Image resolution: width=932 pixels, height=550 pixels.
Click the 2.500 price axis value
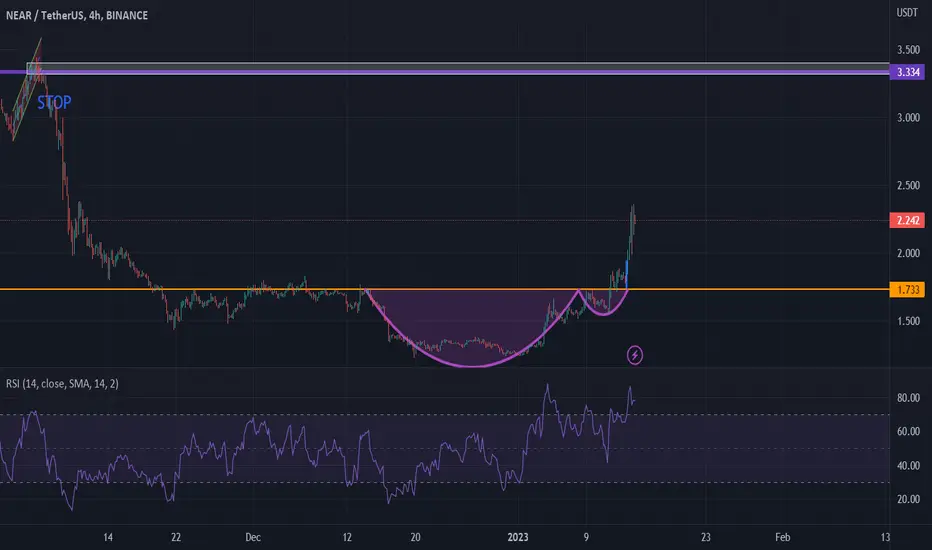[908, 186]
